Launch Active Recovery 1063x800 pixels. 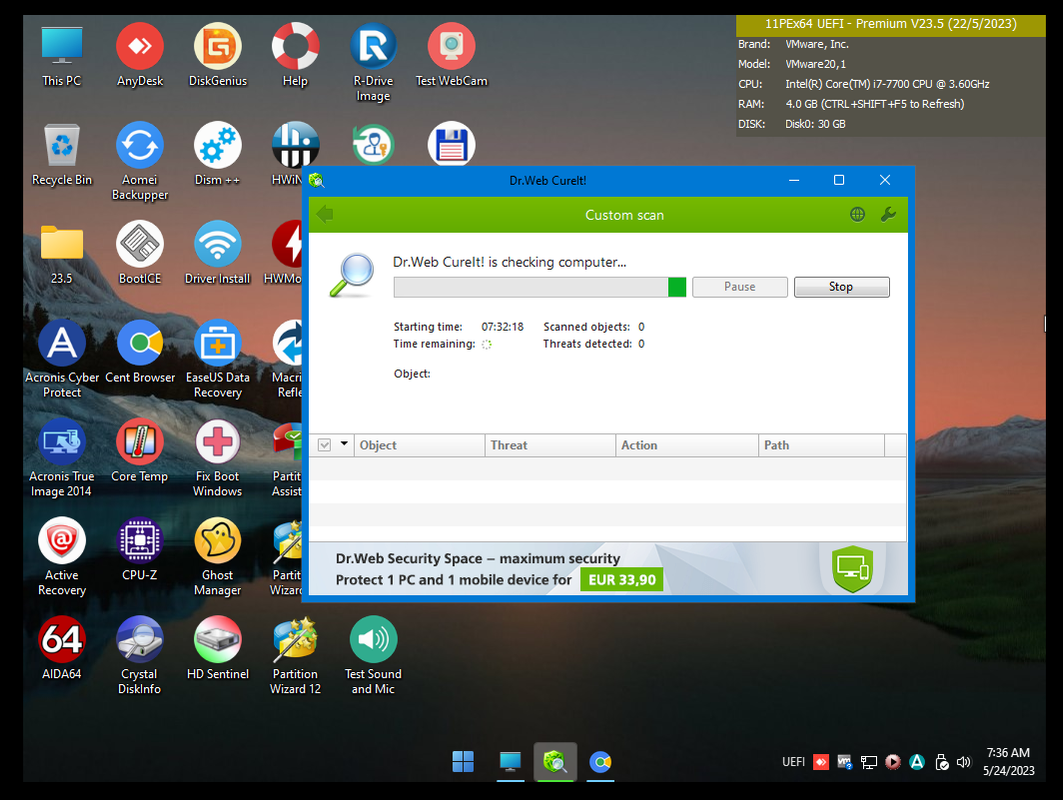pos(62,557)
